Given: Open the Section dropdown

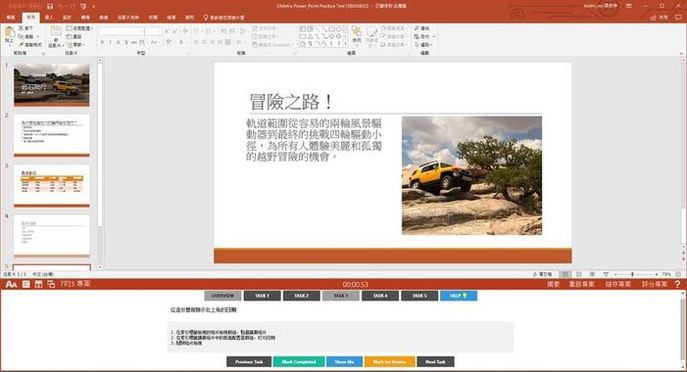Looking at the screenshot, I should 76,45.
